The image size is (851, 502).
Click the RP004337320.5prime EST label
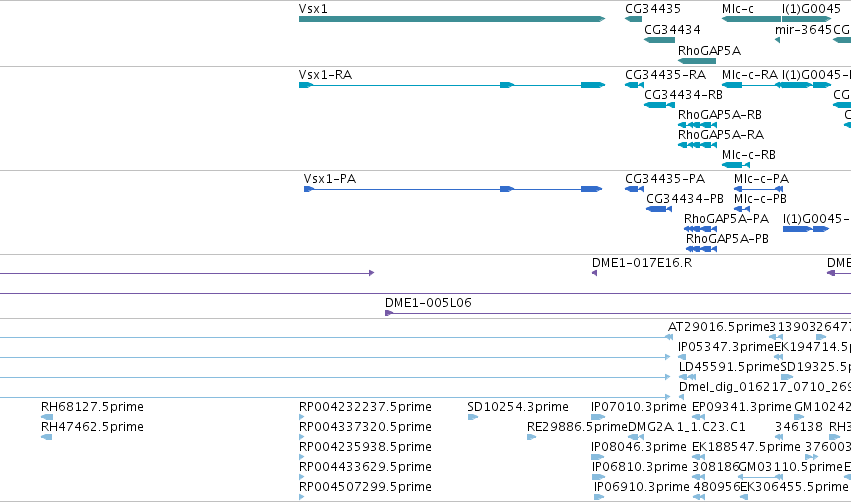(365, 427)
